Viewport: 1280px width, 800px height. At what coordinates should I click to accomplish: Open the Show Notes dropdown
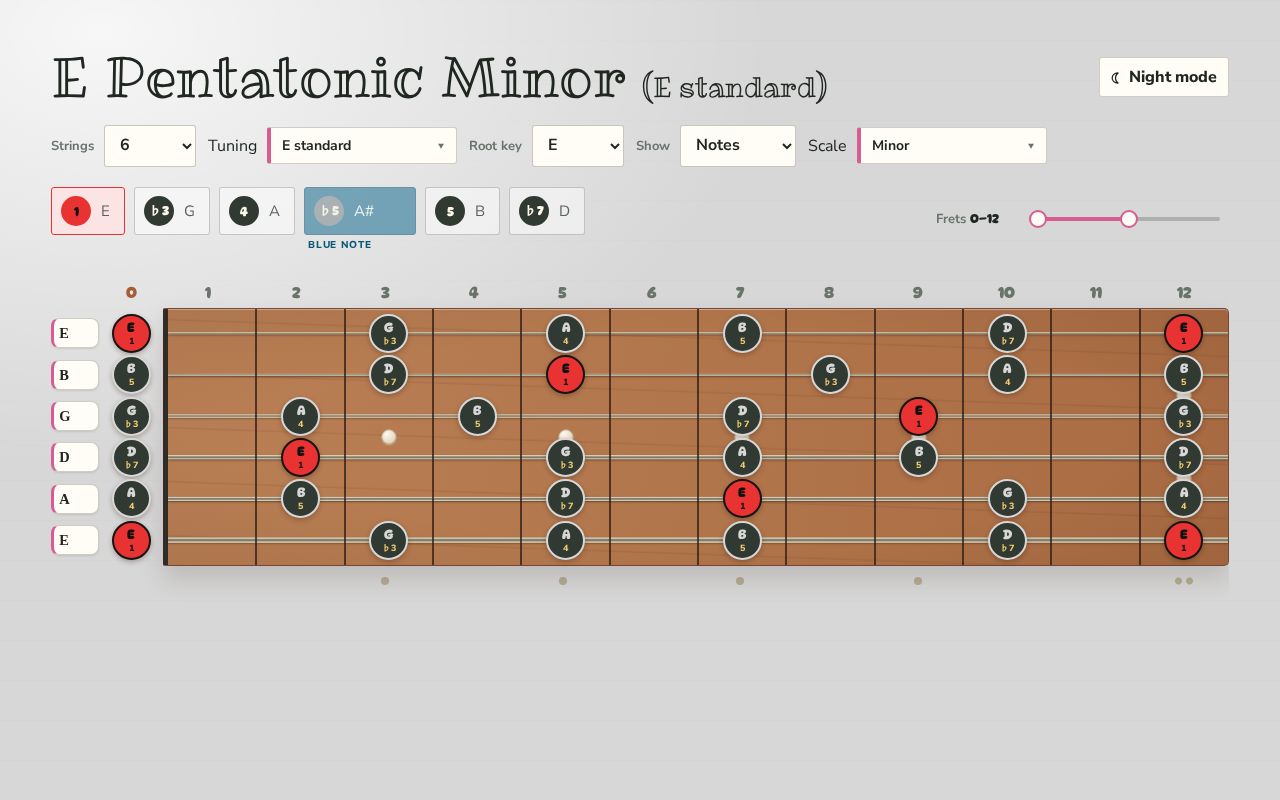[x=738, y=146]
